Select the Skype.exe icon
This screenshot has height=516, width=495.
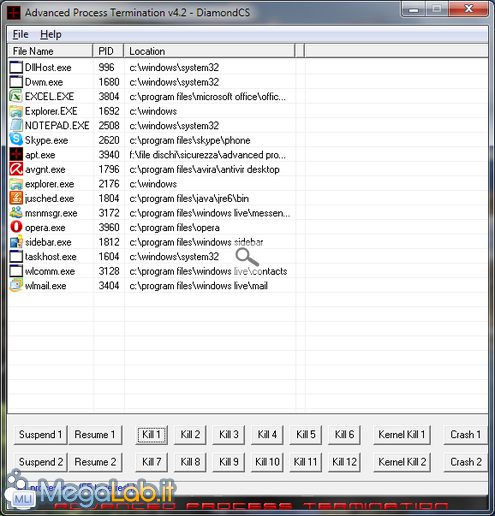click(16, 140)
